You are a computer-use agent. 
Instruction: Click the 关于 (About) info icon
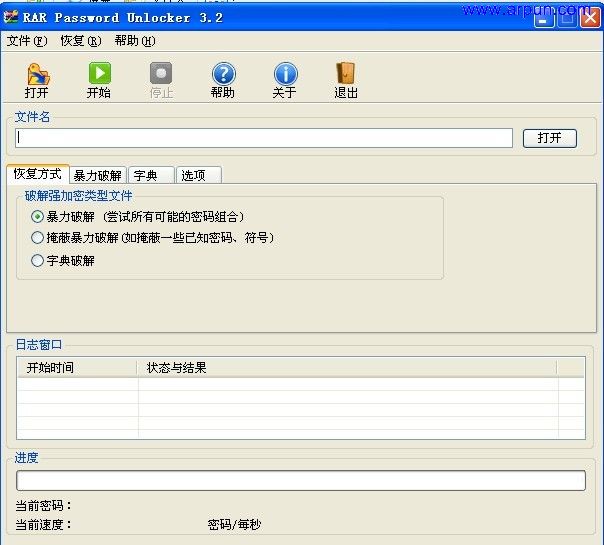pos(285,75)
